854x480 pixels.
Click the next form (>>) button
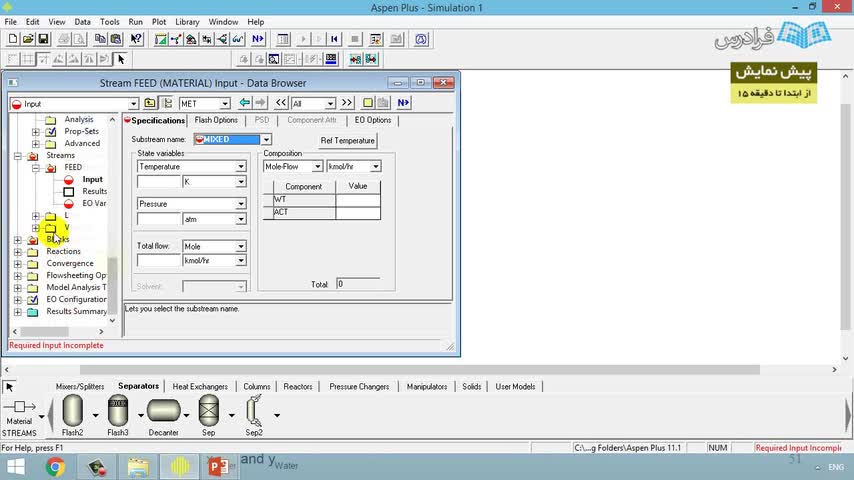point(346,103)
